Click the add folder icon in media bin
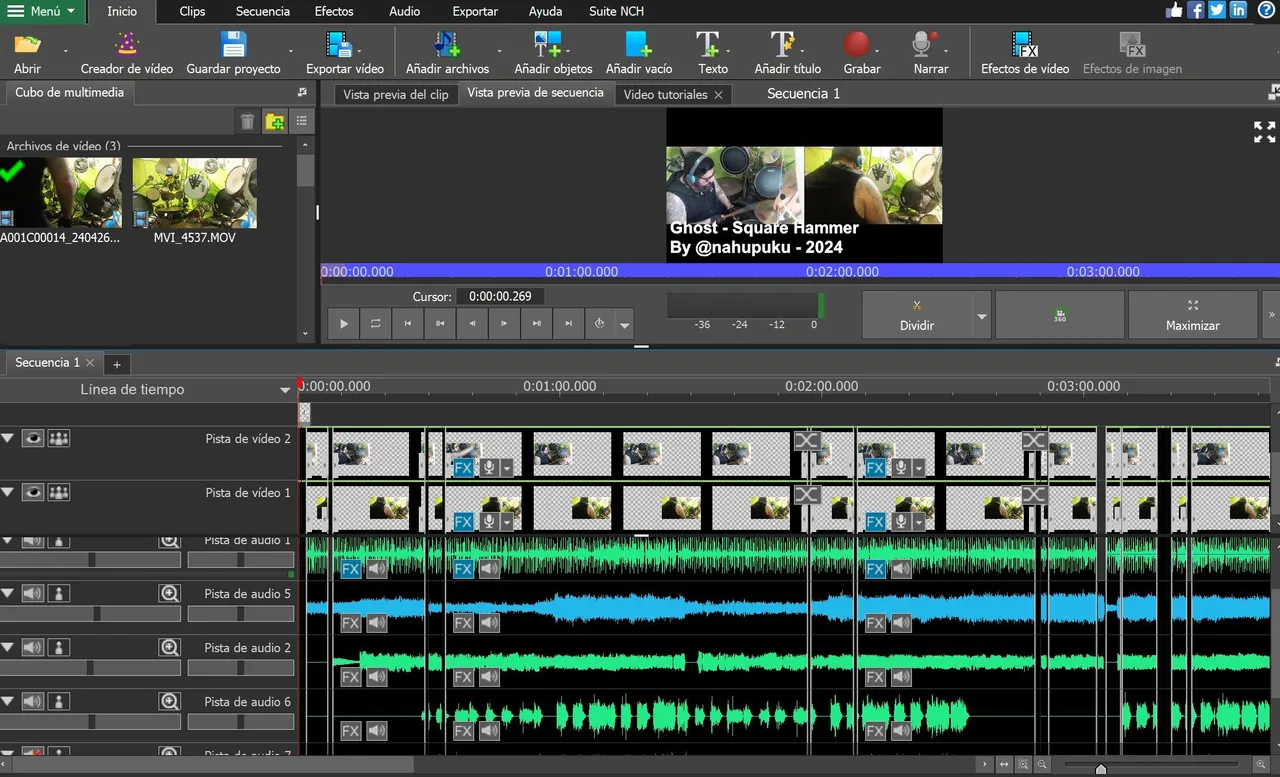Image resolution: width=1280 pixels, height=777 pixels. tap(274, 122)
